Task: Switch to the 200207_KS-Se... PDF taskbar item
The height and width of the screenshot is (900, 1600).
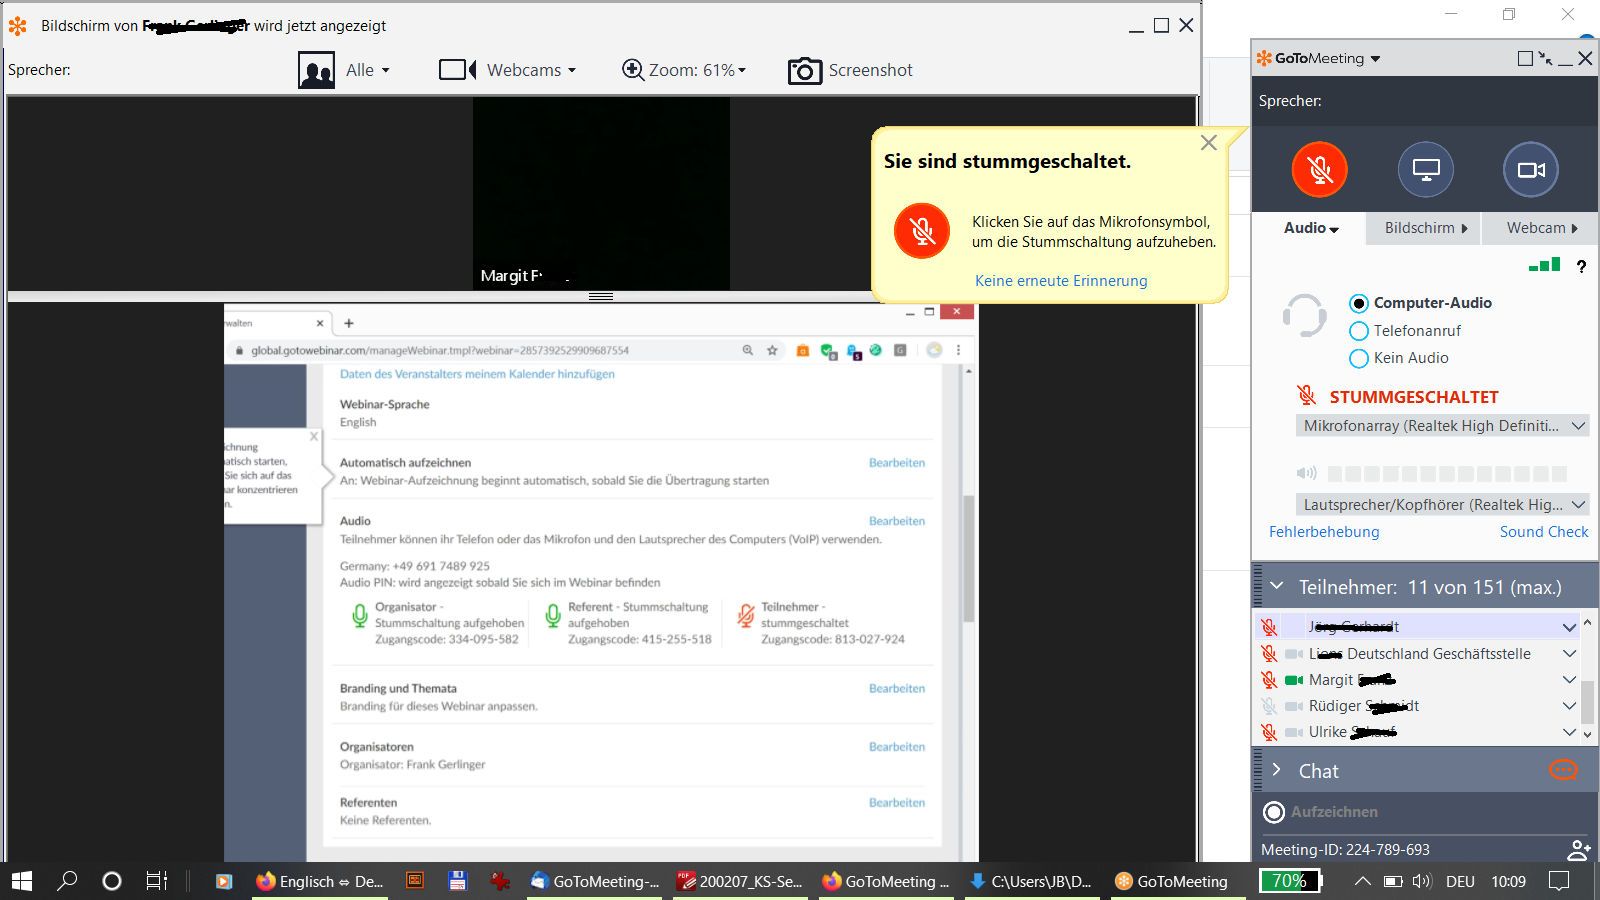Action: coord(740,881)
